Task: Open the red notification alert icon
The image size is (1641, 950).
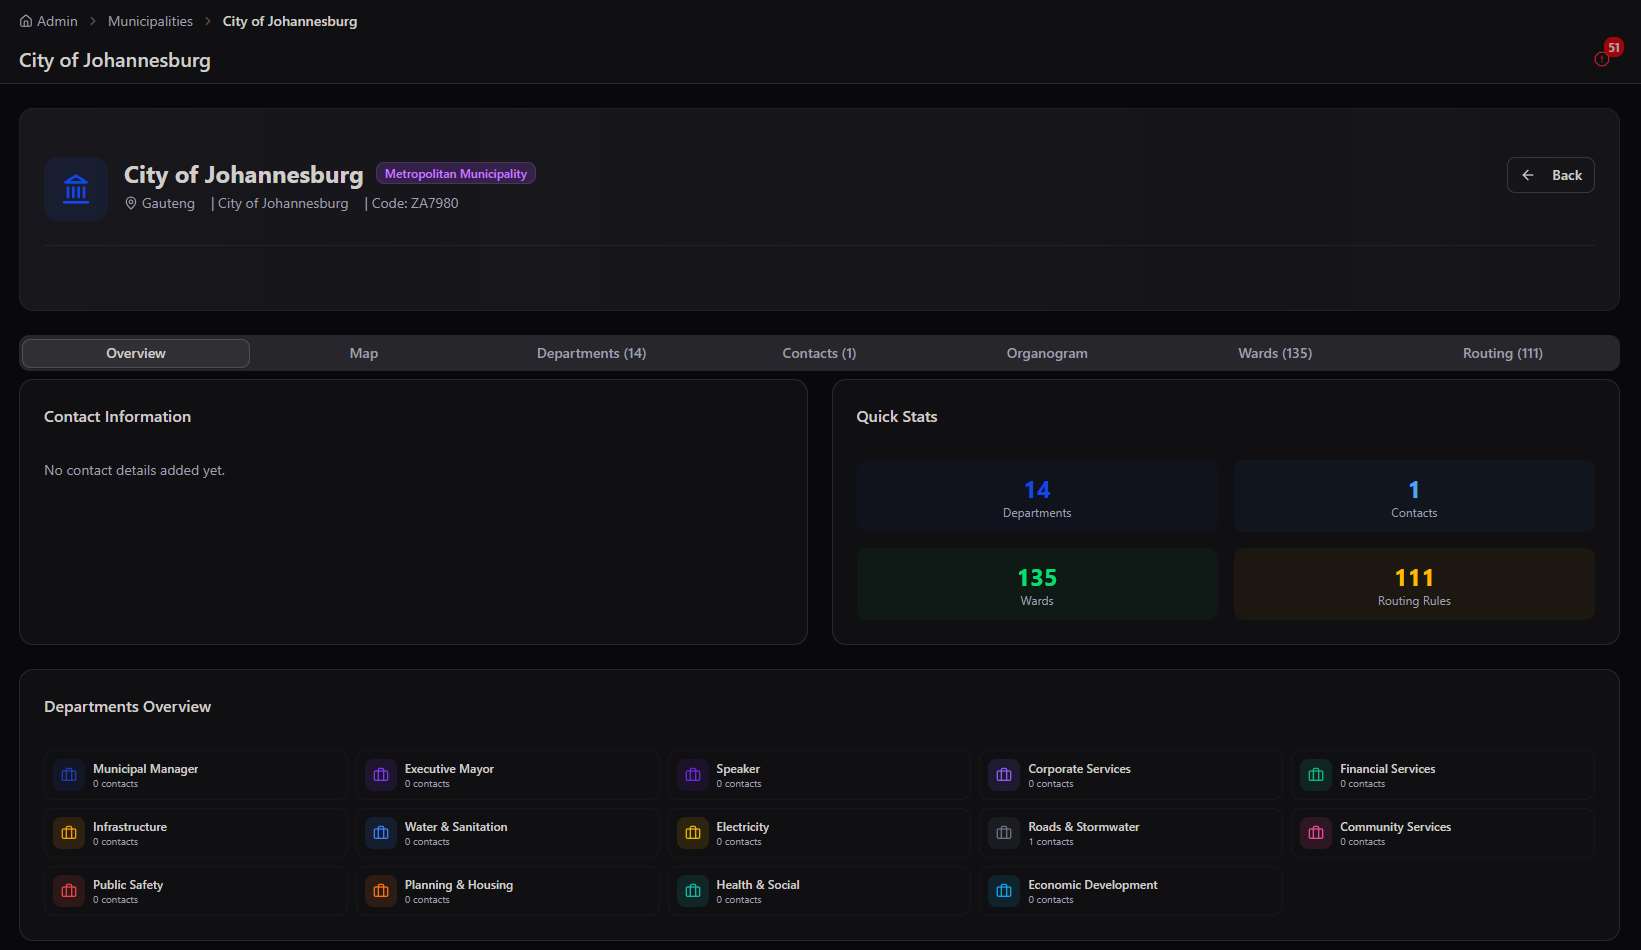Action: click(1602, 59)
